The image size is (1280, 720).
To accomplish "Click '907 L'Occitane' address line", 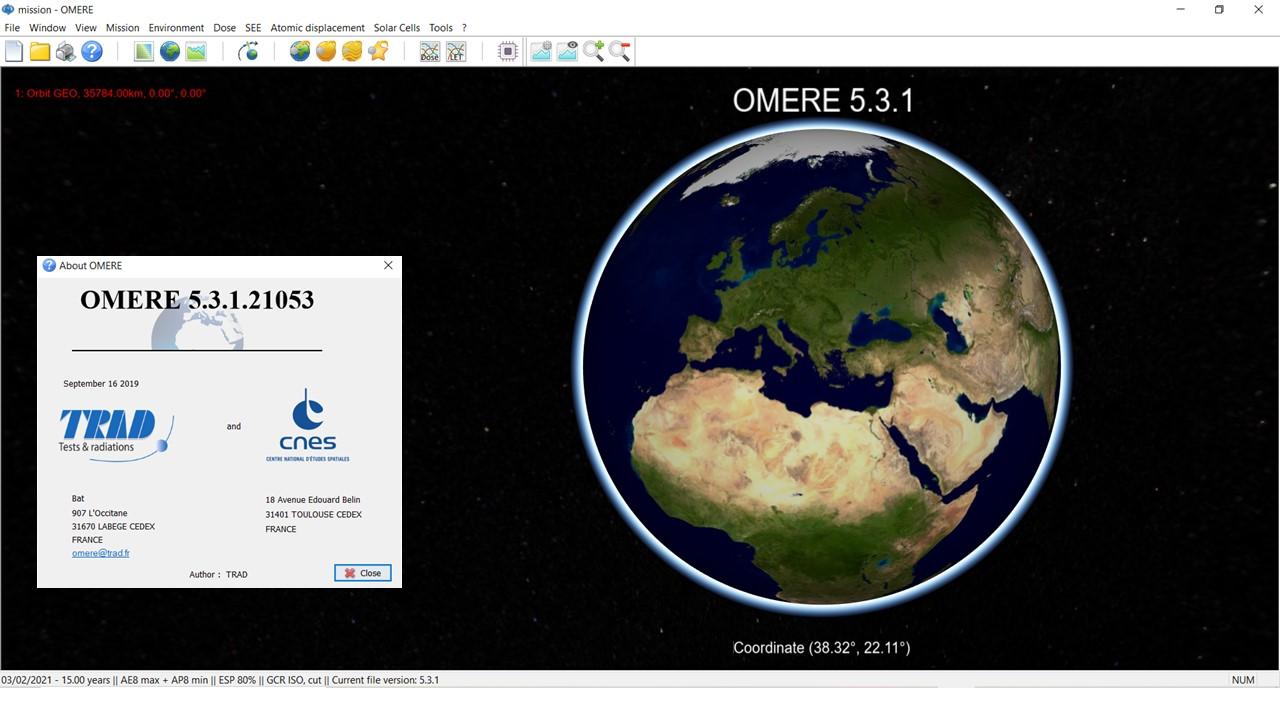I will click(99, 514).
